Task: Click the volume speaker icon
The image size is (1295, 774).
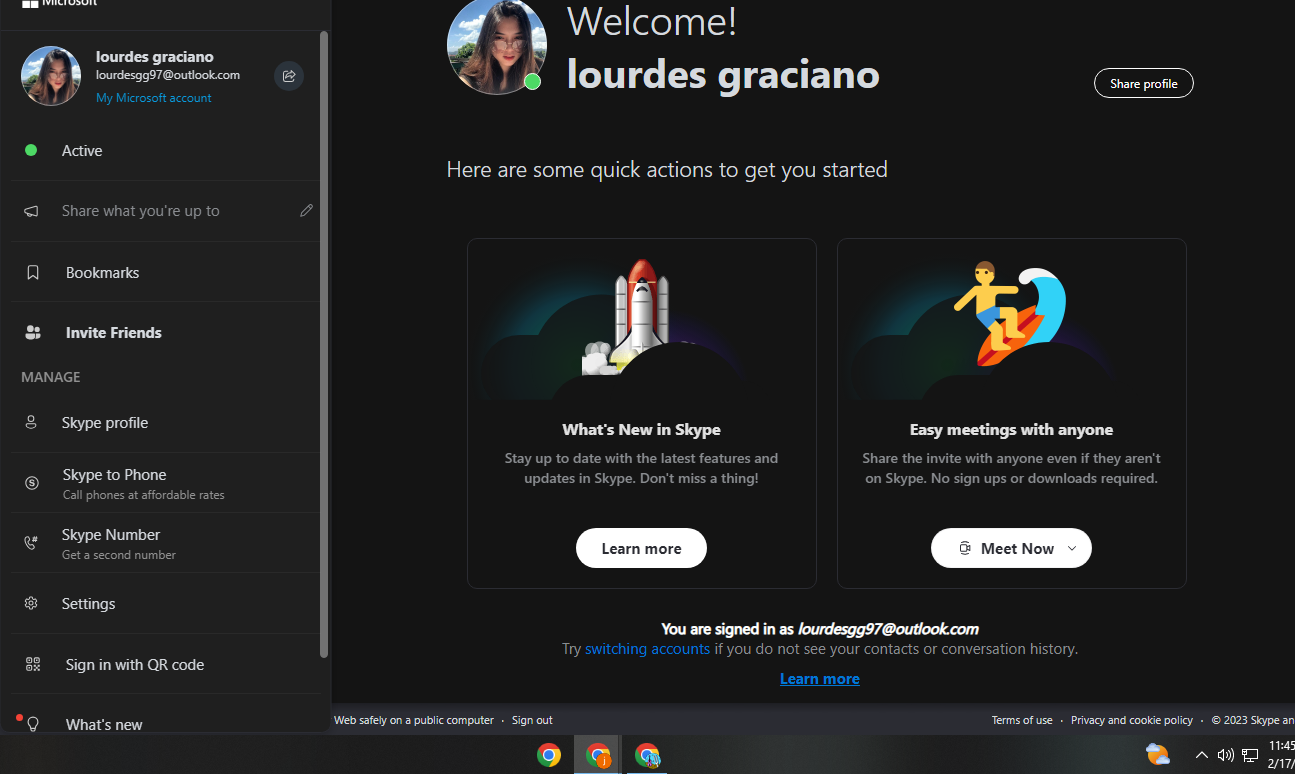Action: tap(1225, 755)
